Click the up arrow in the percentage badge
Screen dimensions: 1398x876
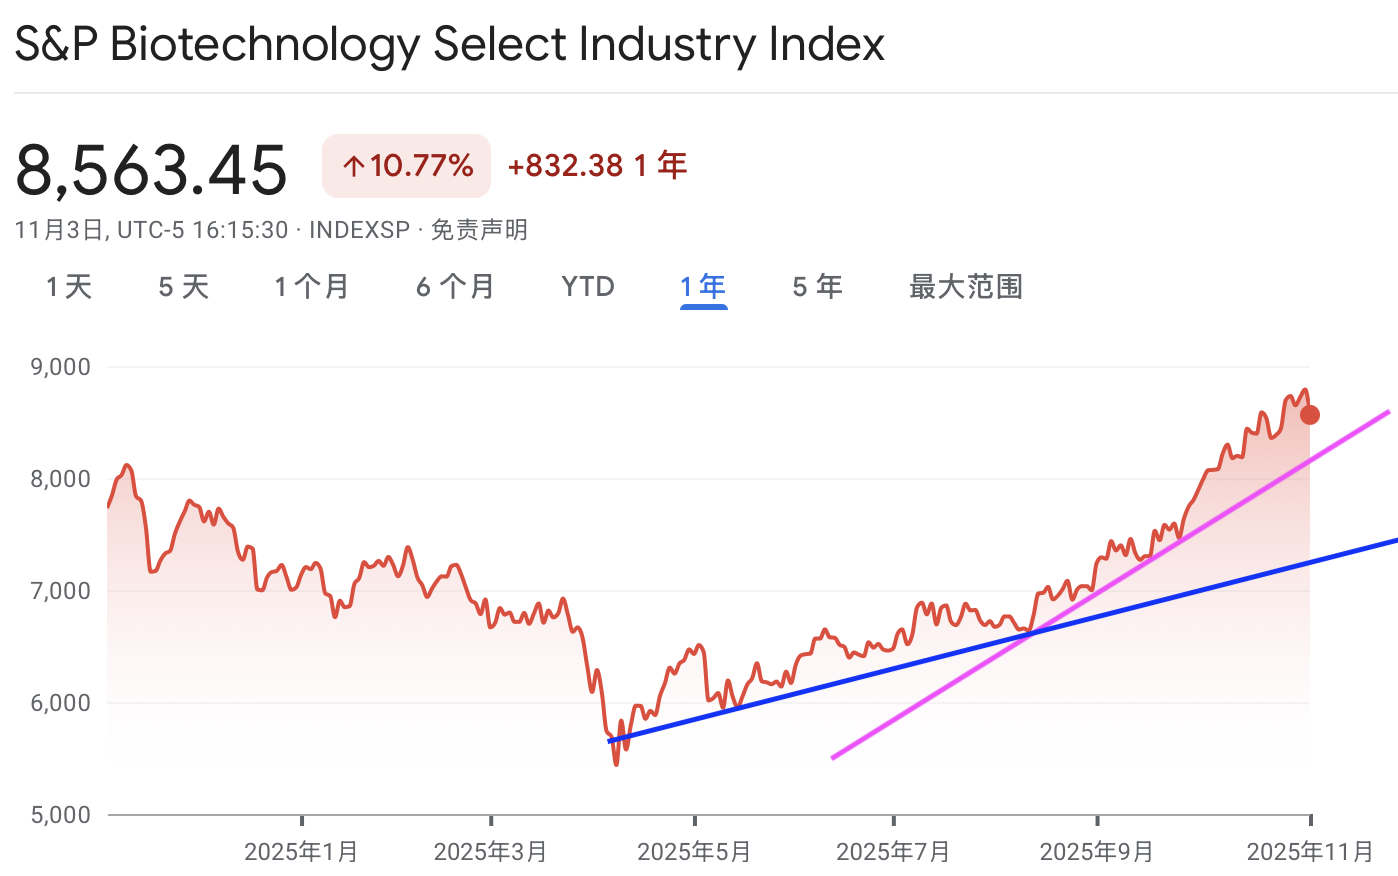(x=353, y=166)
